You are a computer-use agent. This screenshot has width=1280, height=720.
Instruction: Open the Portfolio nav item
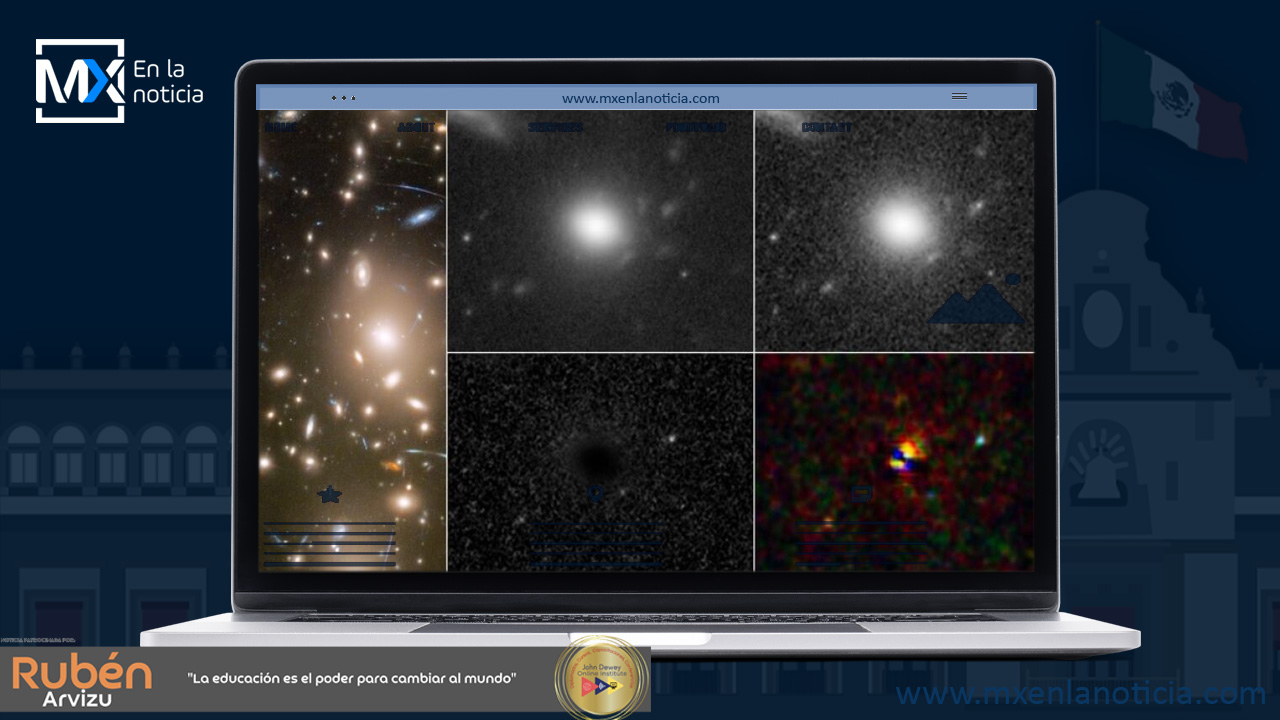696,127
